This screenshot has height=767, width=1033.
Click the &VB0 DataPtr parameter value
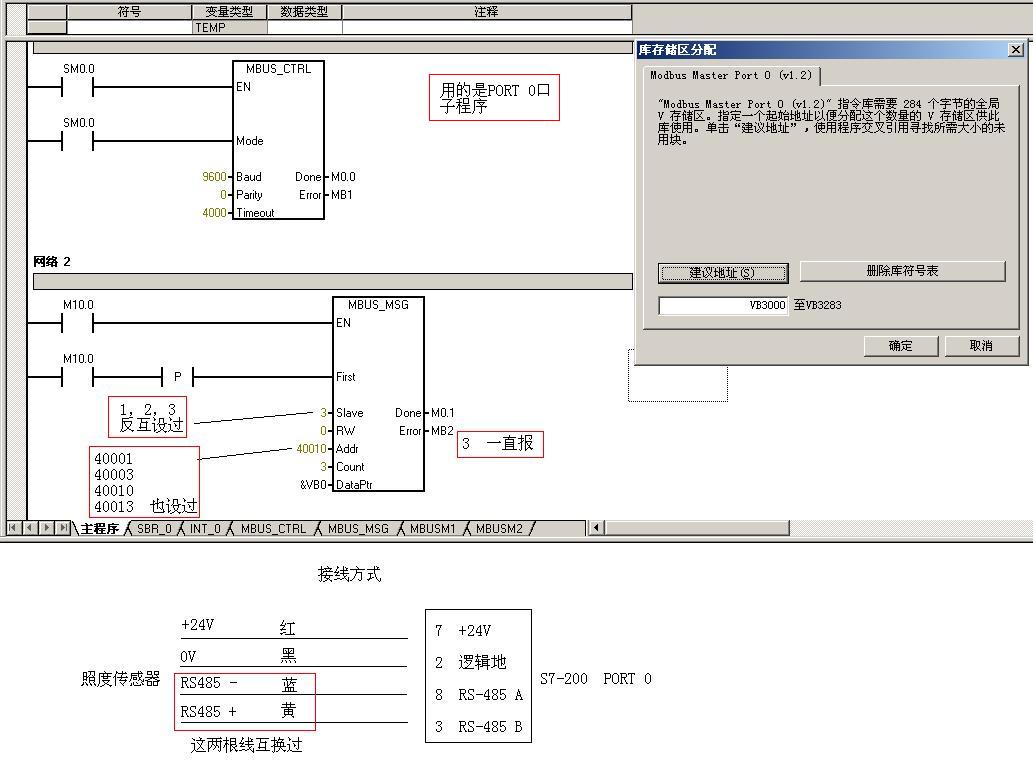coord(314,485)
